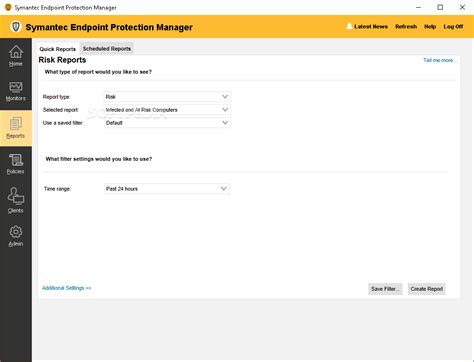
Task: Click the Create Report button
Action: coord(427,289)
